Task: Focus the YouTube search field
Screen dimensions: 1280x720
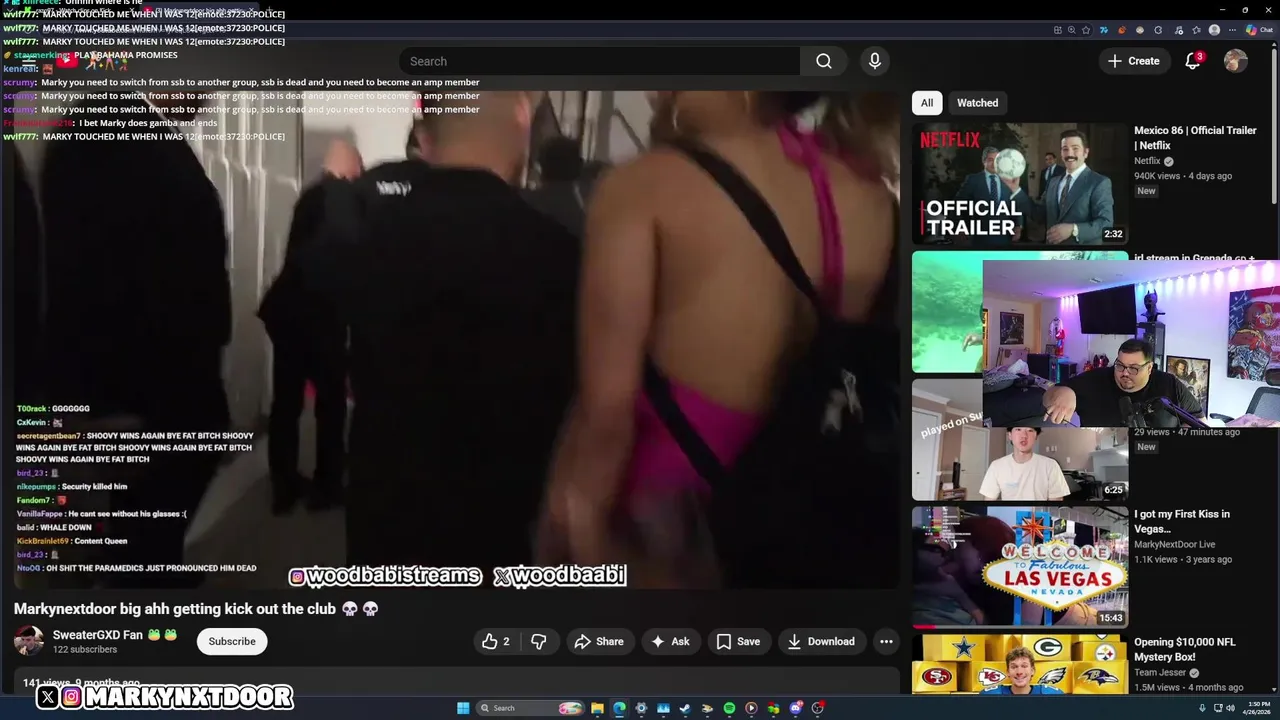Action: 600,61
